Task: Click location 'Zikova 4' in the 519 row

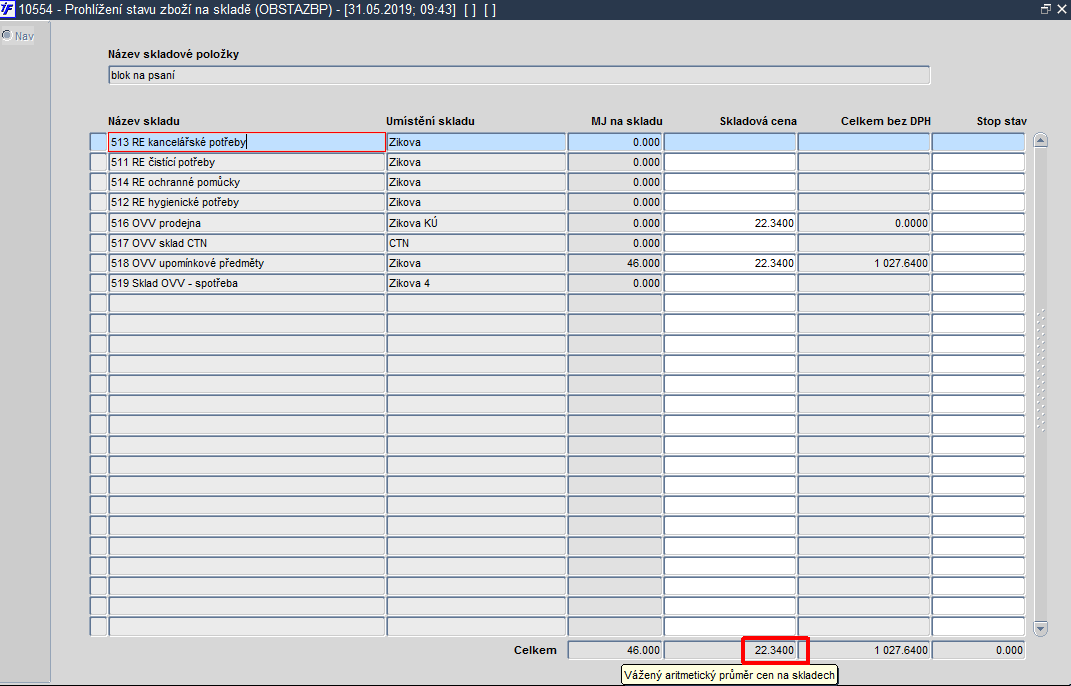Action: click(x=476, y=283)
